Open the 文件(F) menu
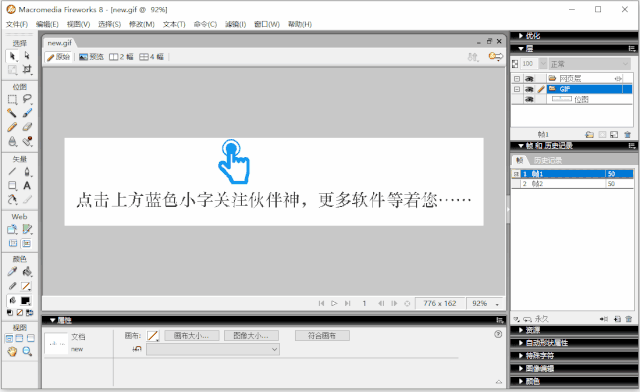Image resolution: width=640 pixels, height=392 pixels. click(17, 24)
